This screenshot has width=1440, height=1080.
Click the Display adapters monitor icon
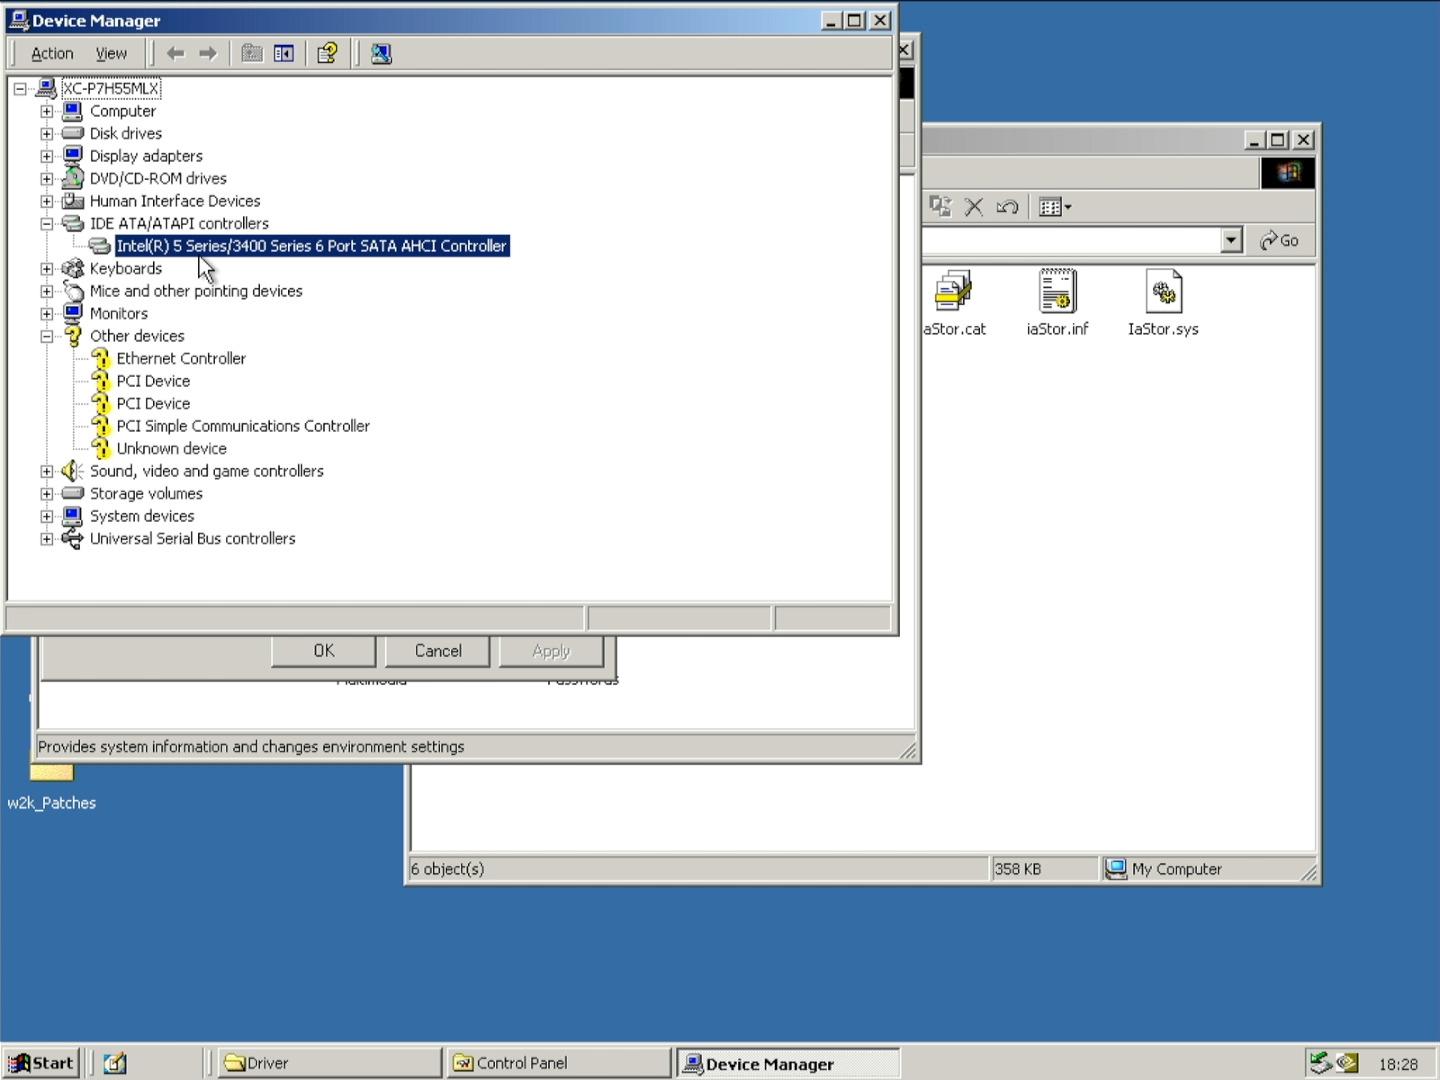(x=73, y=156)
